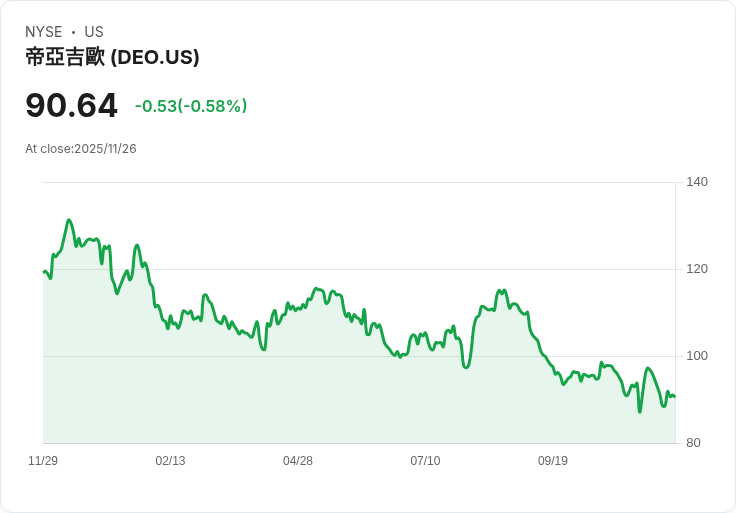Select the current price 90.64
Image resolution: width=736 pixels, height=513 pixels.
pos(71,105)
